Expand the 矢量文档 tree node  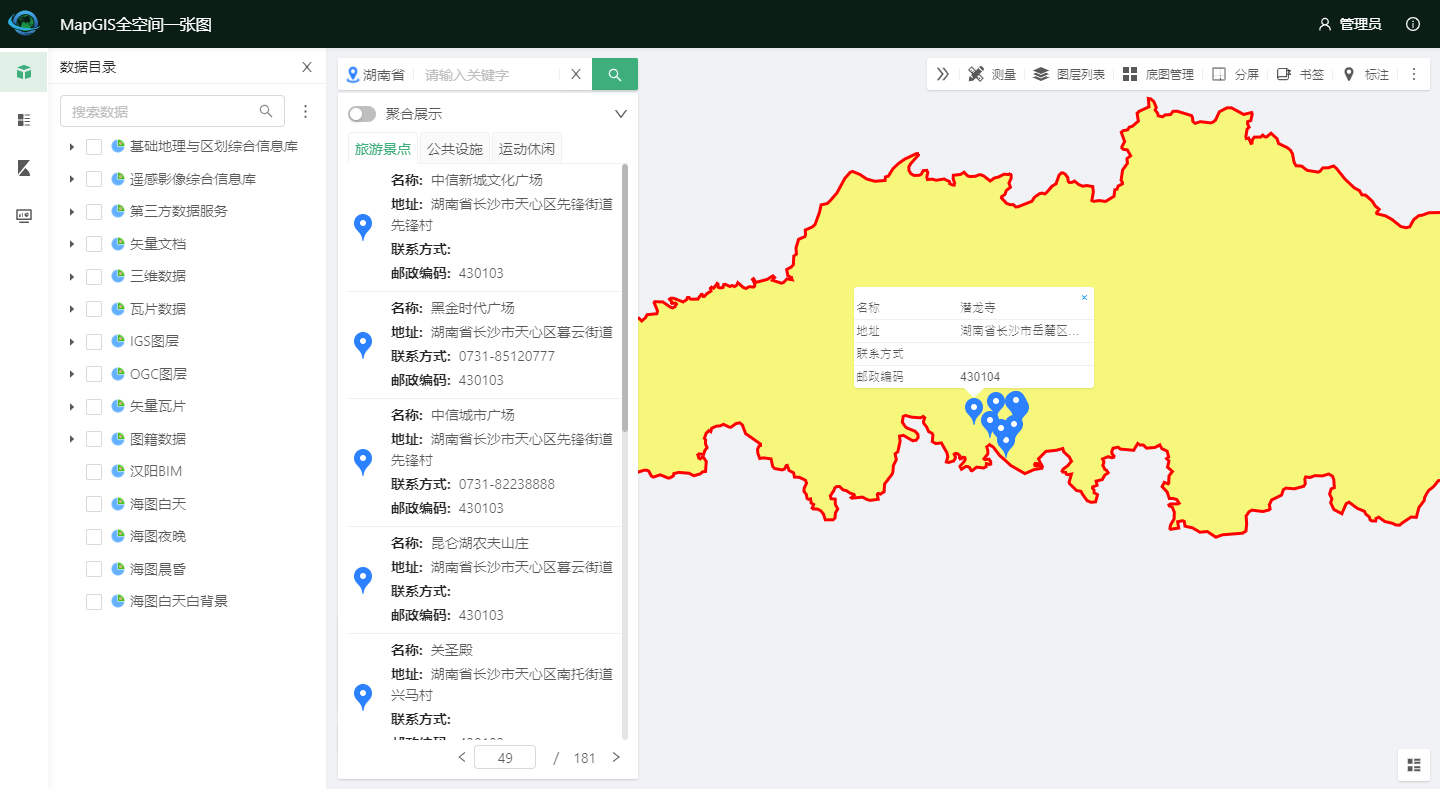[71, 244]
